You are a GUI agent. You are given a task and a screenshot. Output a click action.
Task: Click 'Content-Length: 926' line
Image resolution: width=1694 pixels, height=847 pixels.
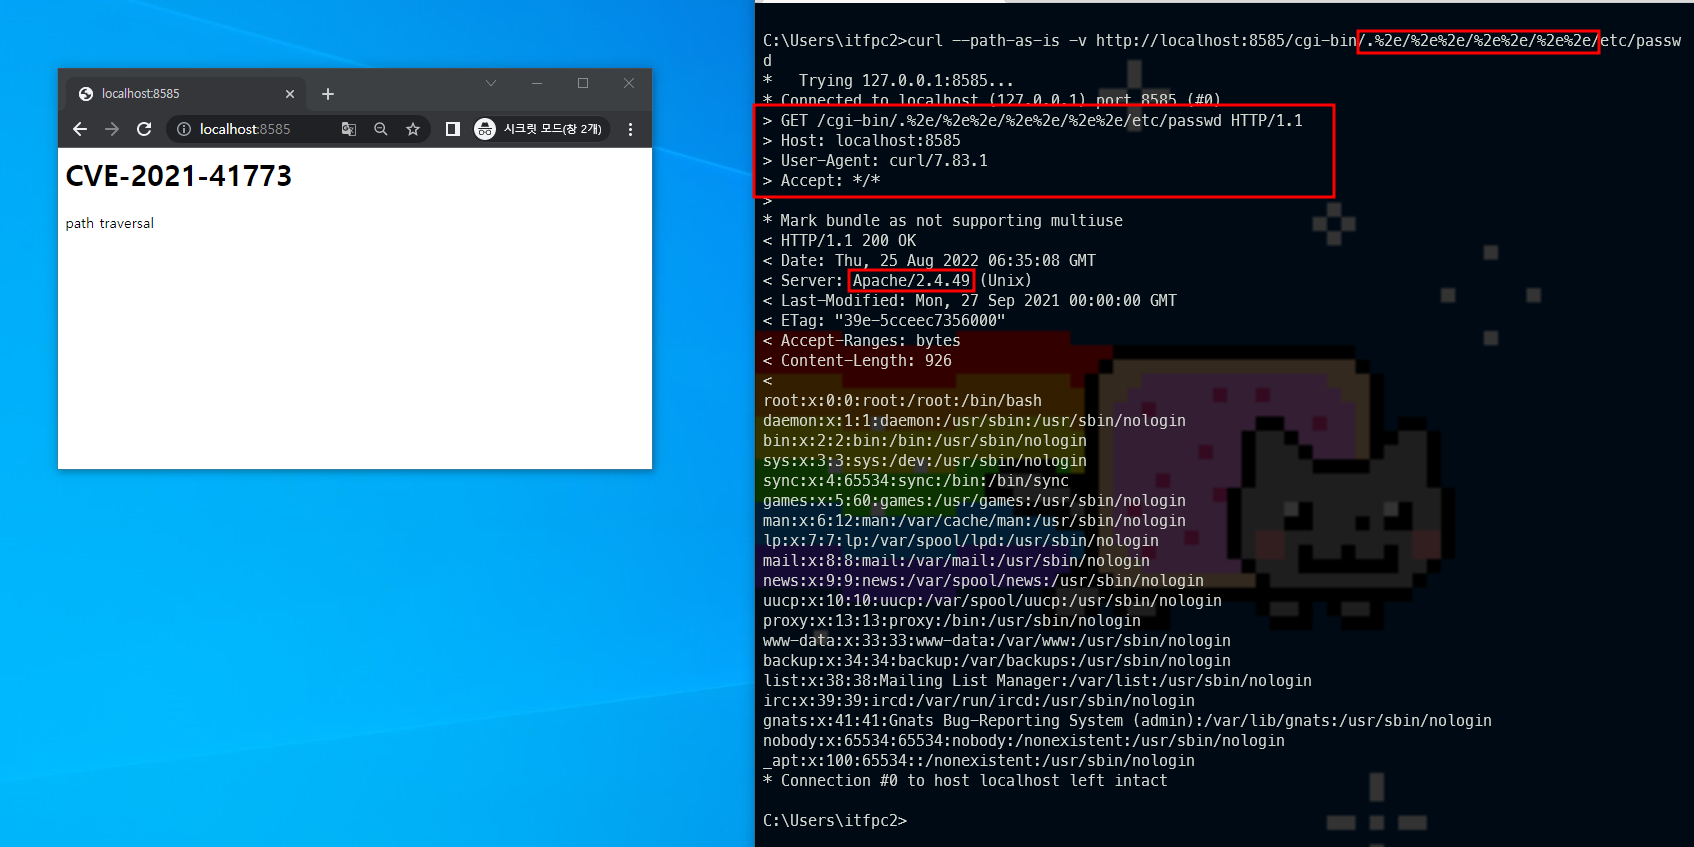click(x=857, y=360)
